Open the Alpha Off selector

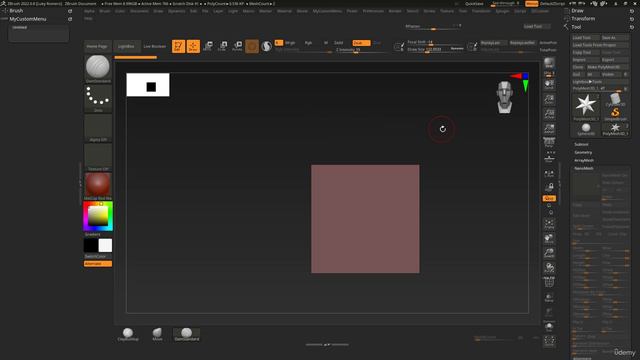tap(98, 128)
